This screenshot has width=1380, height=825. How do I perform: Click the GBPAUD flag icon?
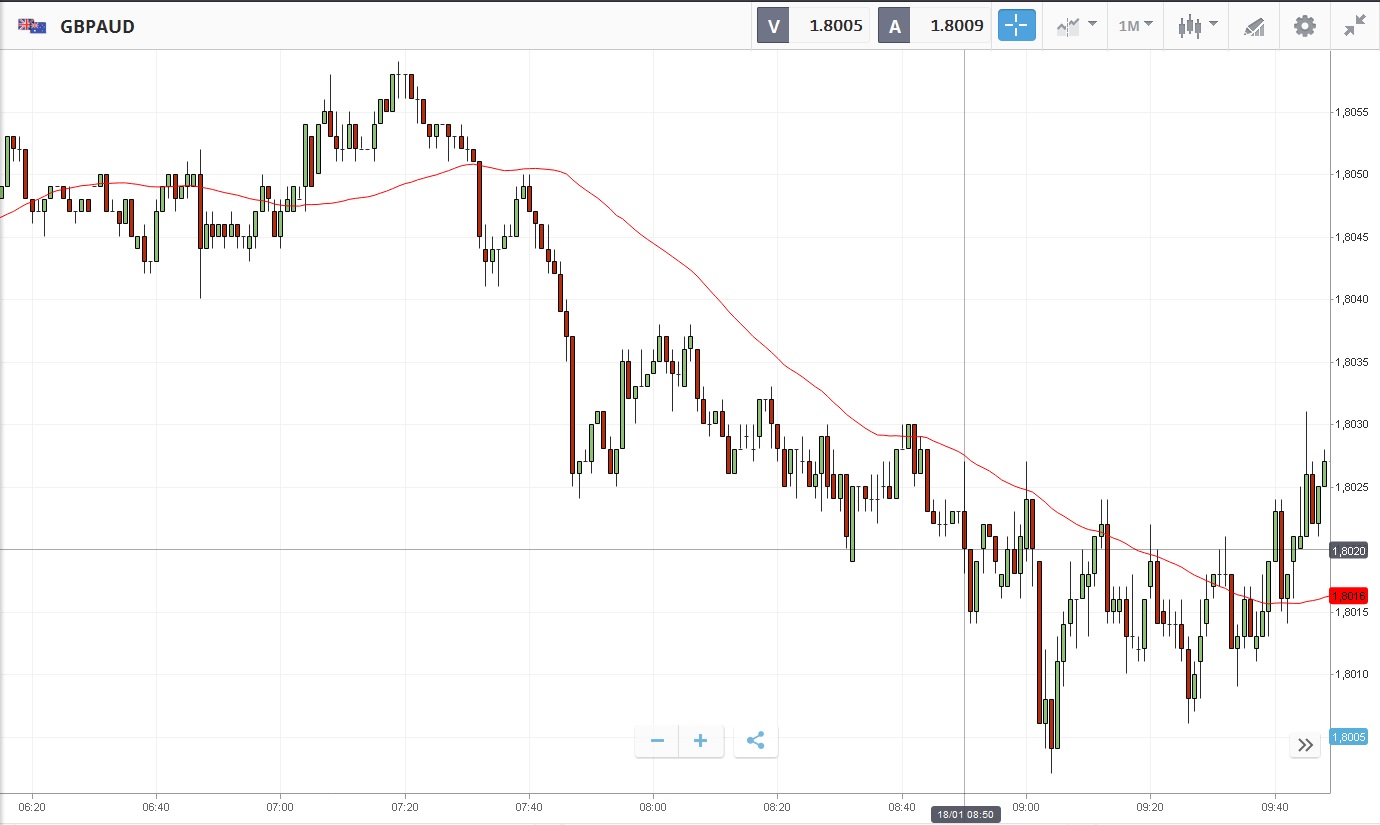(32, 26)
